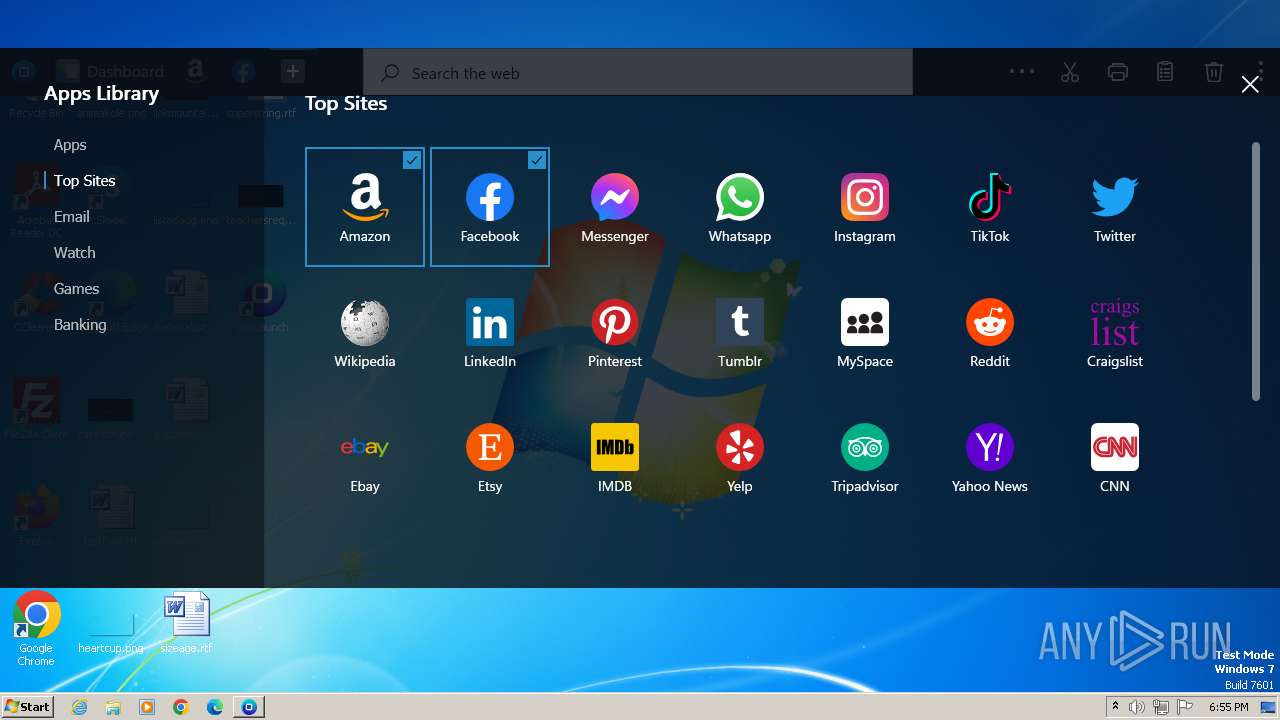Image resolution: width=1280 pixels, height=720 pixels.
Task: Open Microsoft Edge from taskbar
Action: [215, 707]
